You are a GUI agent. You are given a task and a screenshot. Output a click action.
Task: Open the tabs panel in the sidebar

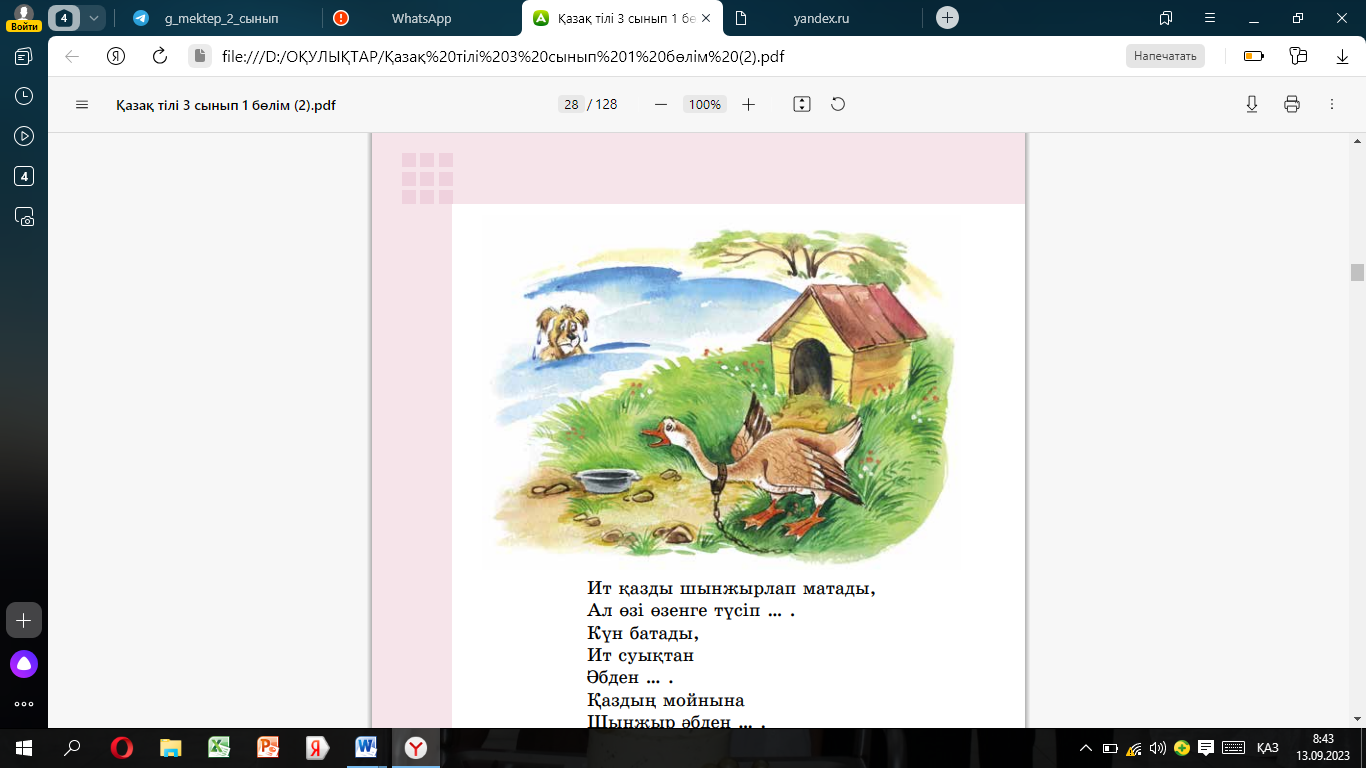(24, 56)
